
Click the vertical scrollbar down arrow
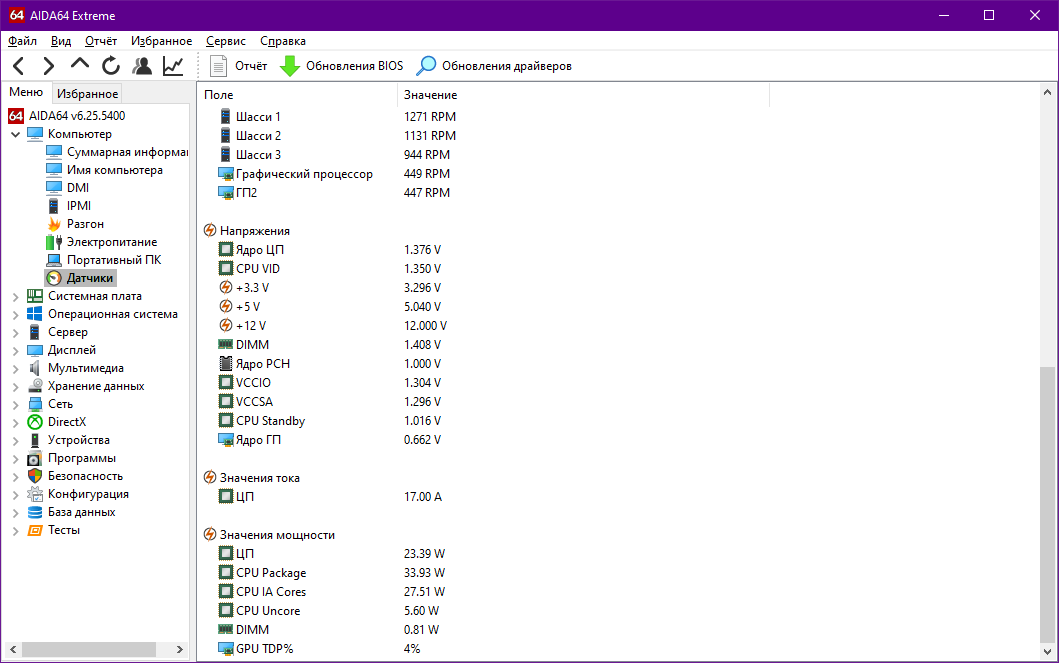pos(1048,652)
